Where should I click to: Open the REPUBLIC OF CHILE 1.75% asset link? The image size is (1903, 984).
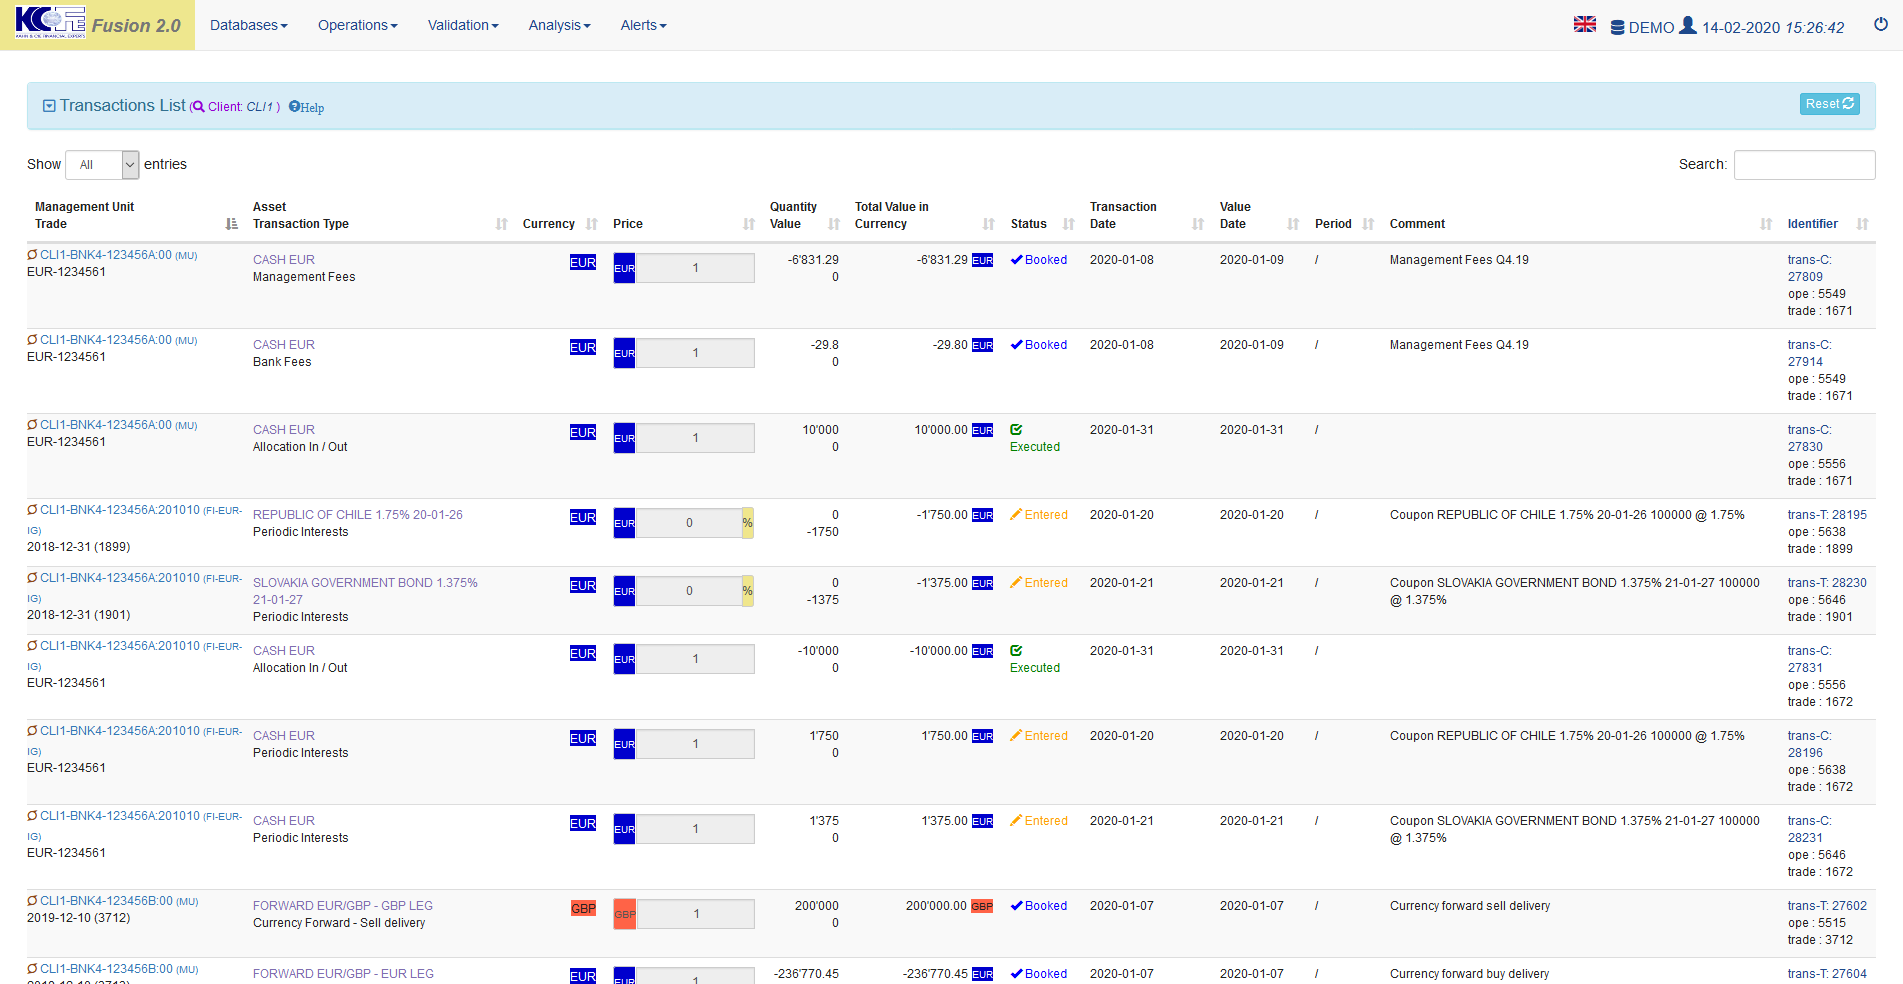(x=357, y=515)
